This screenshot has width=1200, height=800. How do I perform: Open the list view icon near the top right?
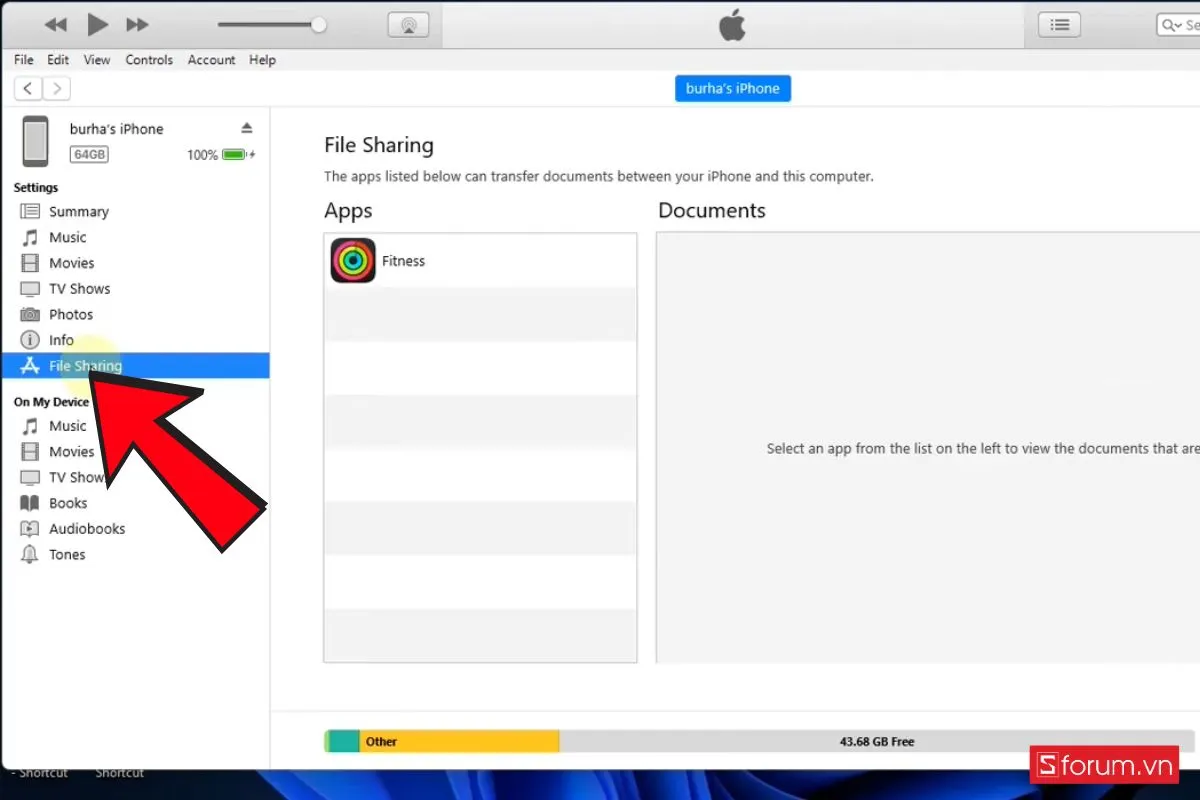1060,24
